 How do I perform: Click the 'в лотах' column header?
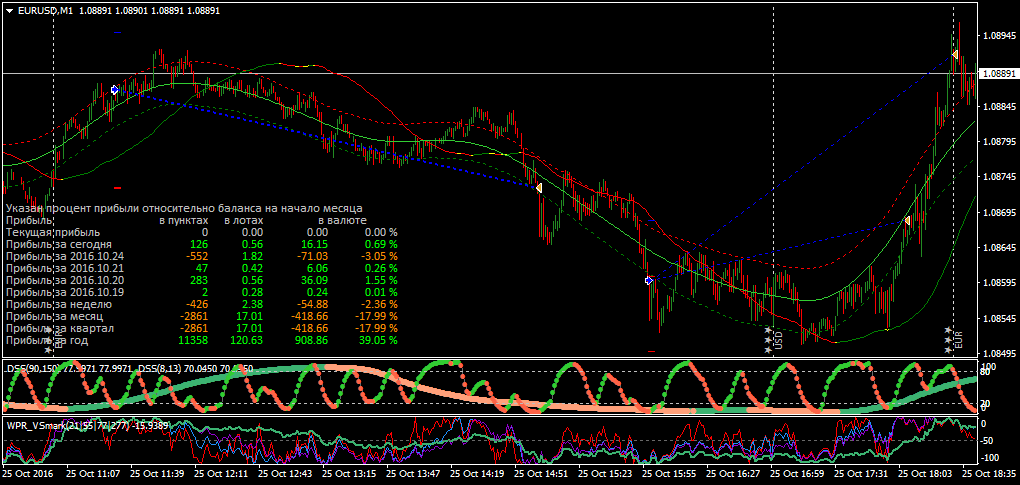point(243,220)
